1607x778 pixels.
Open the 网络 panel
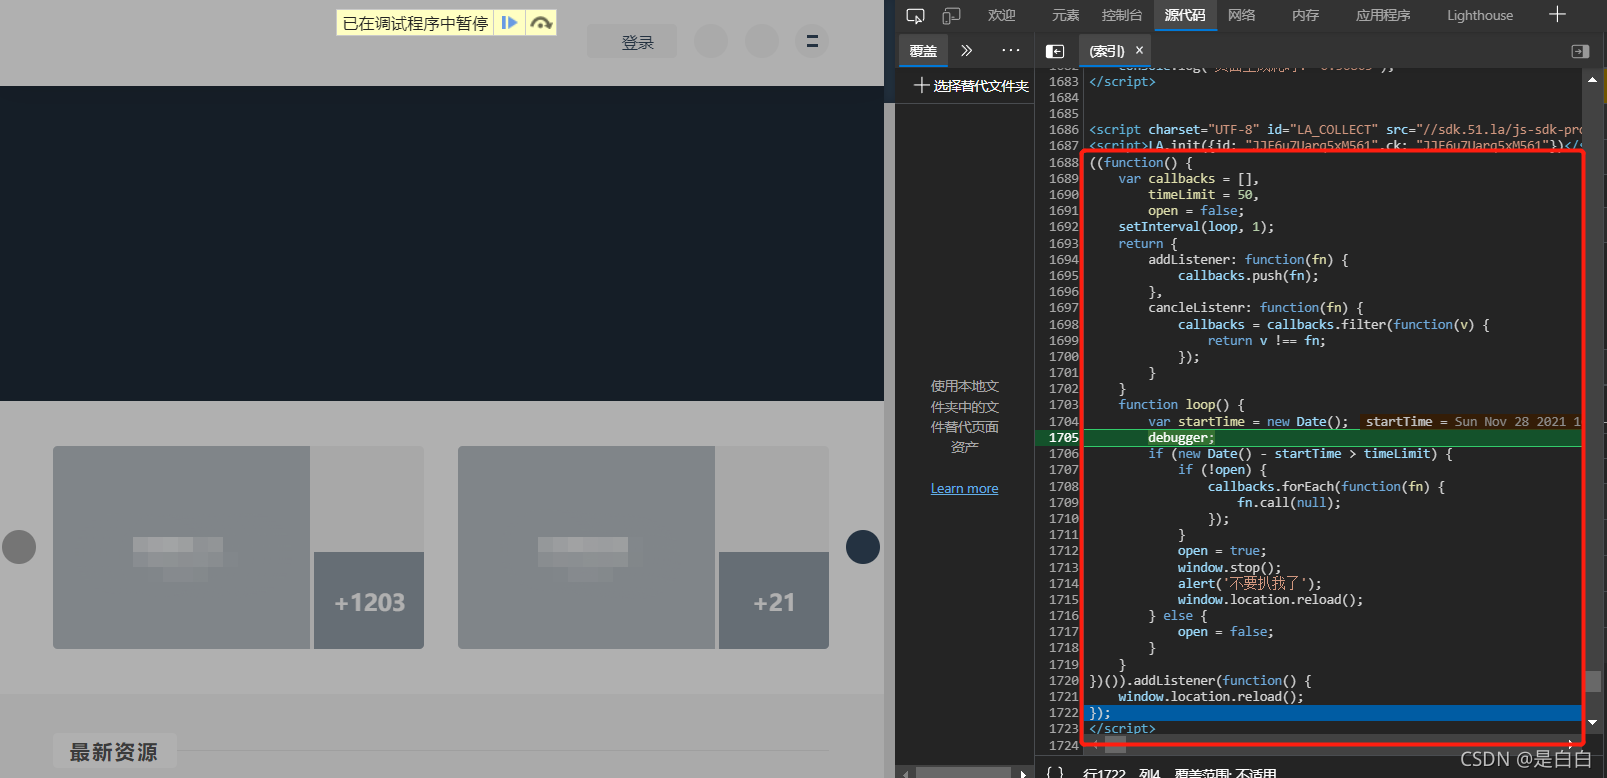(x=1242, y=15)
